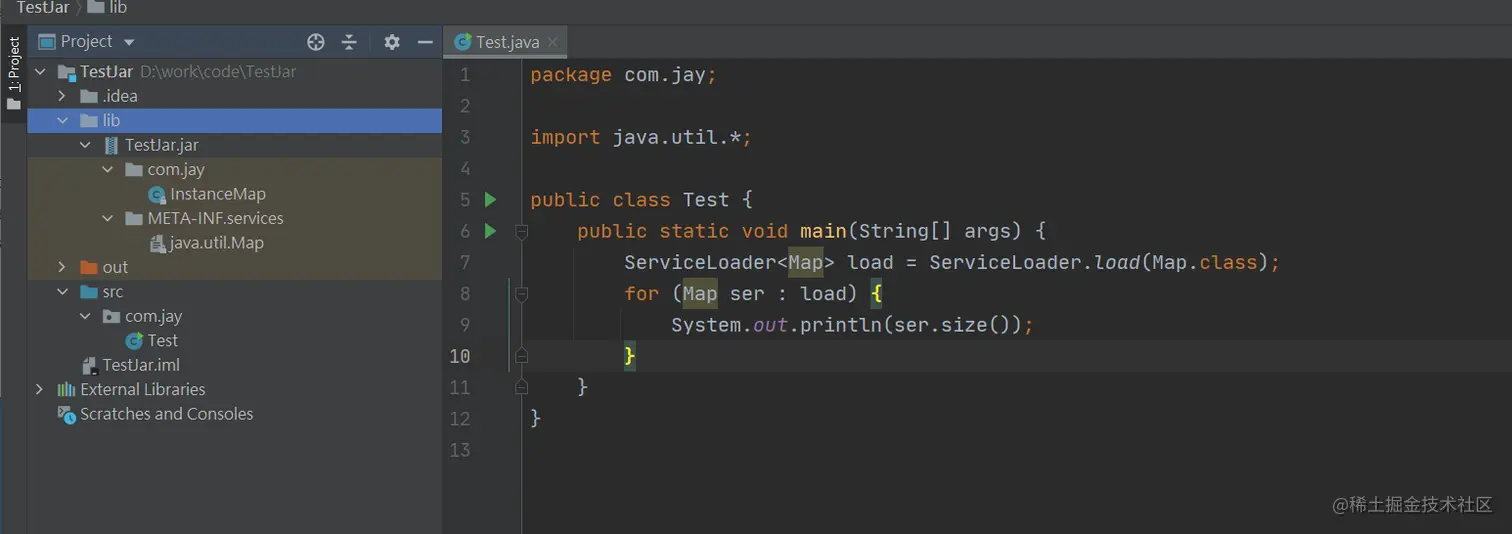Collapse META-INF.services folder
The height and width of the screenshot is (534, 1512).
pyautogui.click(x=108, y=218)
